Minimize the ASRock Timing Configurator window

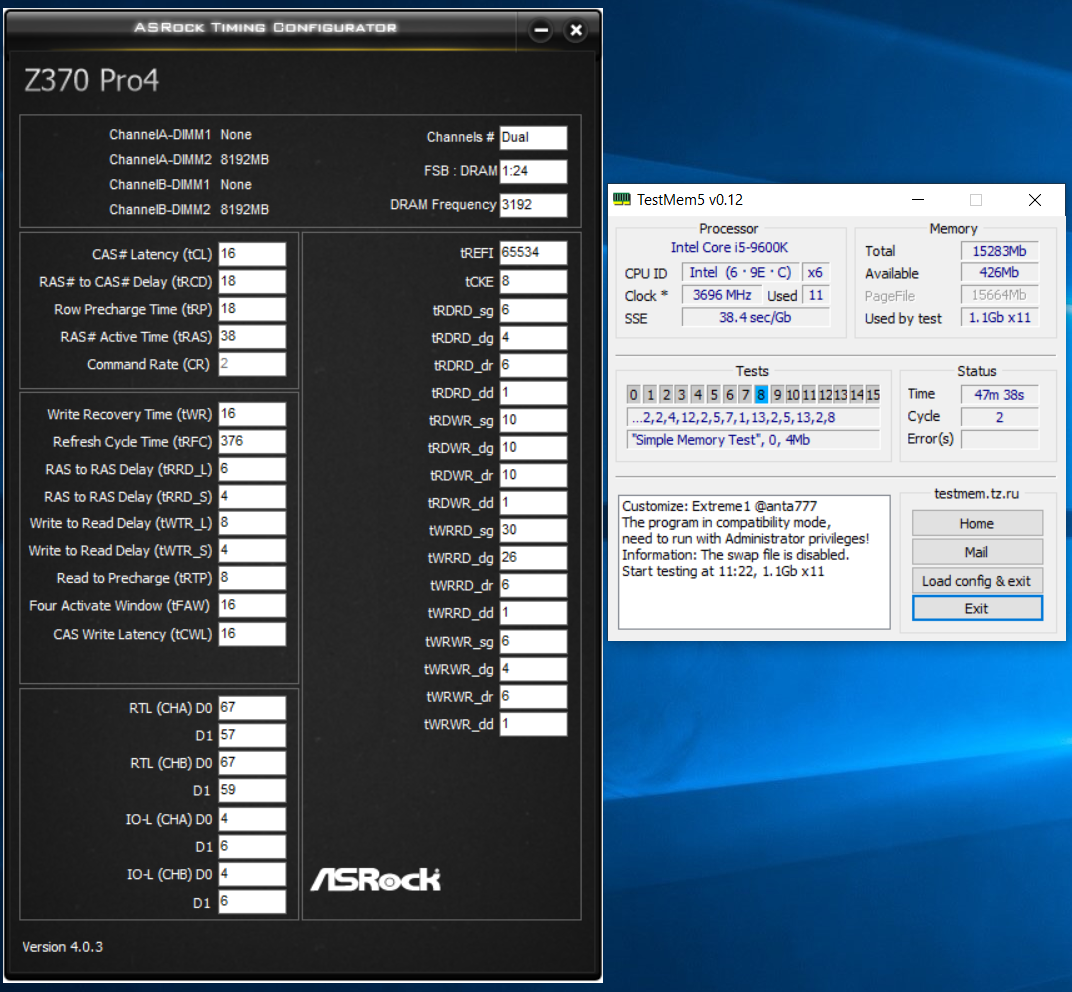(x=541, y=30)
